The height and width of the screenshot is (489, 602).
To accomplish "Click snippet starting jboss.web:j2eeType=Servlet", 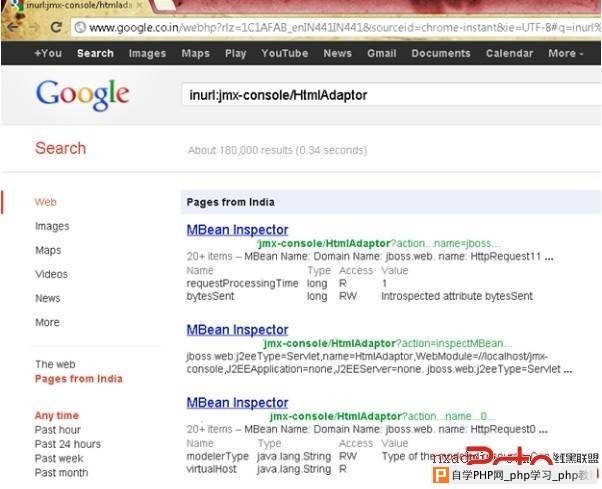I will (x=379, y=363).
